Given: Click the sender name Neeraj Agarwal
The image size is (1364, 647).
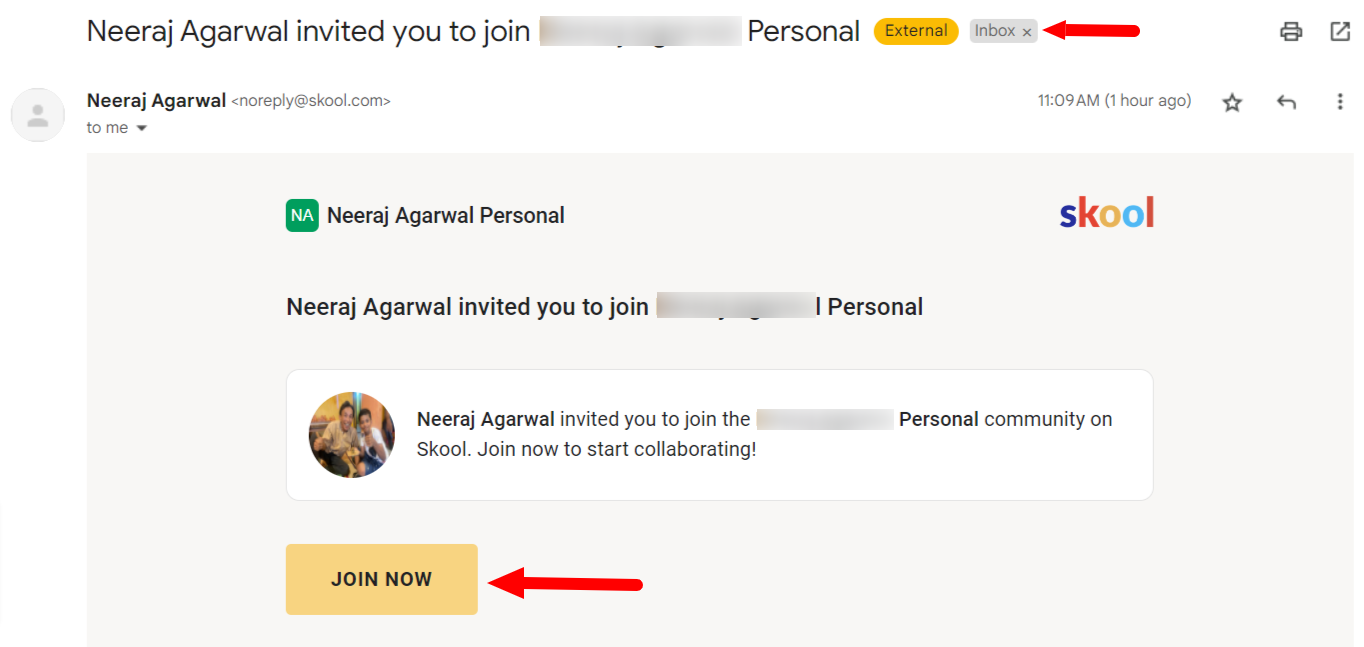Looking at the screenshot, I should coord(156,100).
